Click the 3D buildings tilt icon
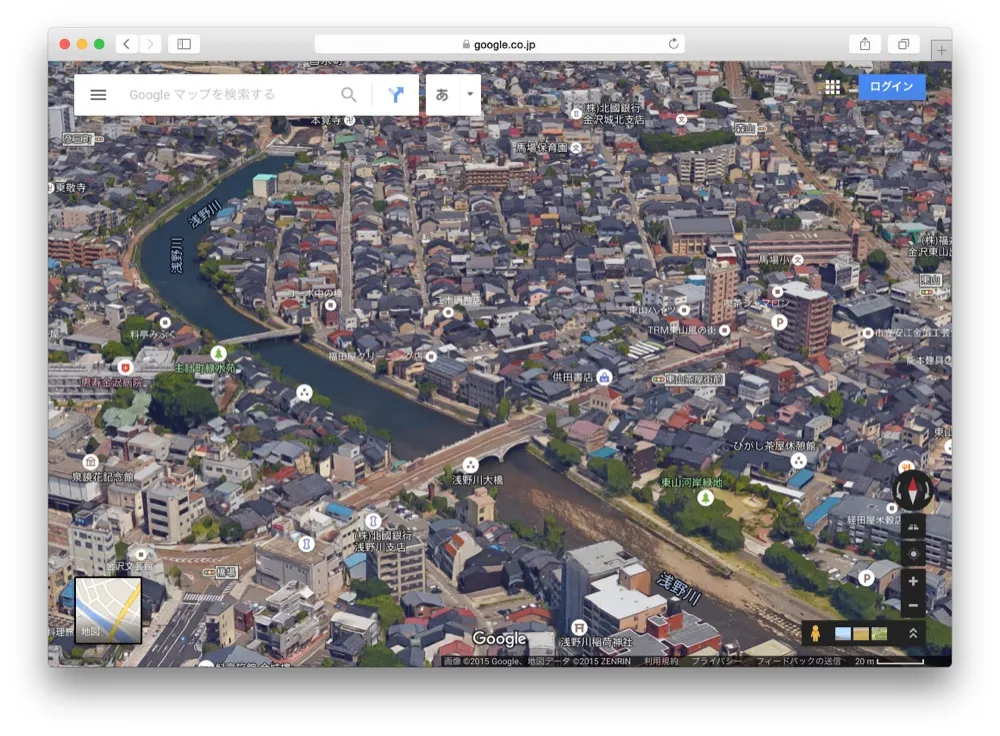This screenshot has height=736, width=1000. 913,527
